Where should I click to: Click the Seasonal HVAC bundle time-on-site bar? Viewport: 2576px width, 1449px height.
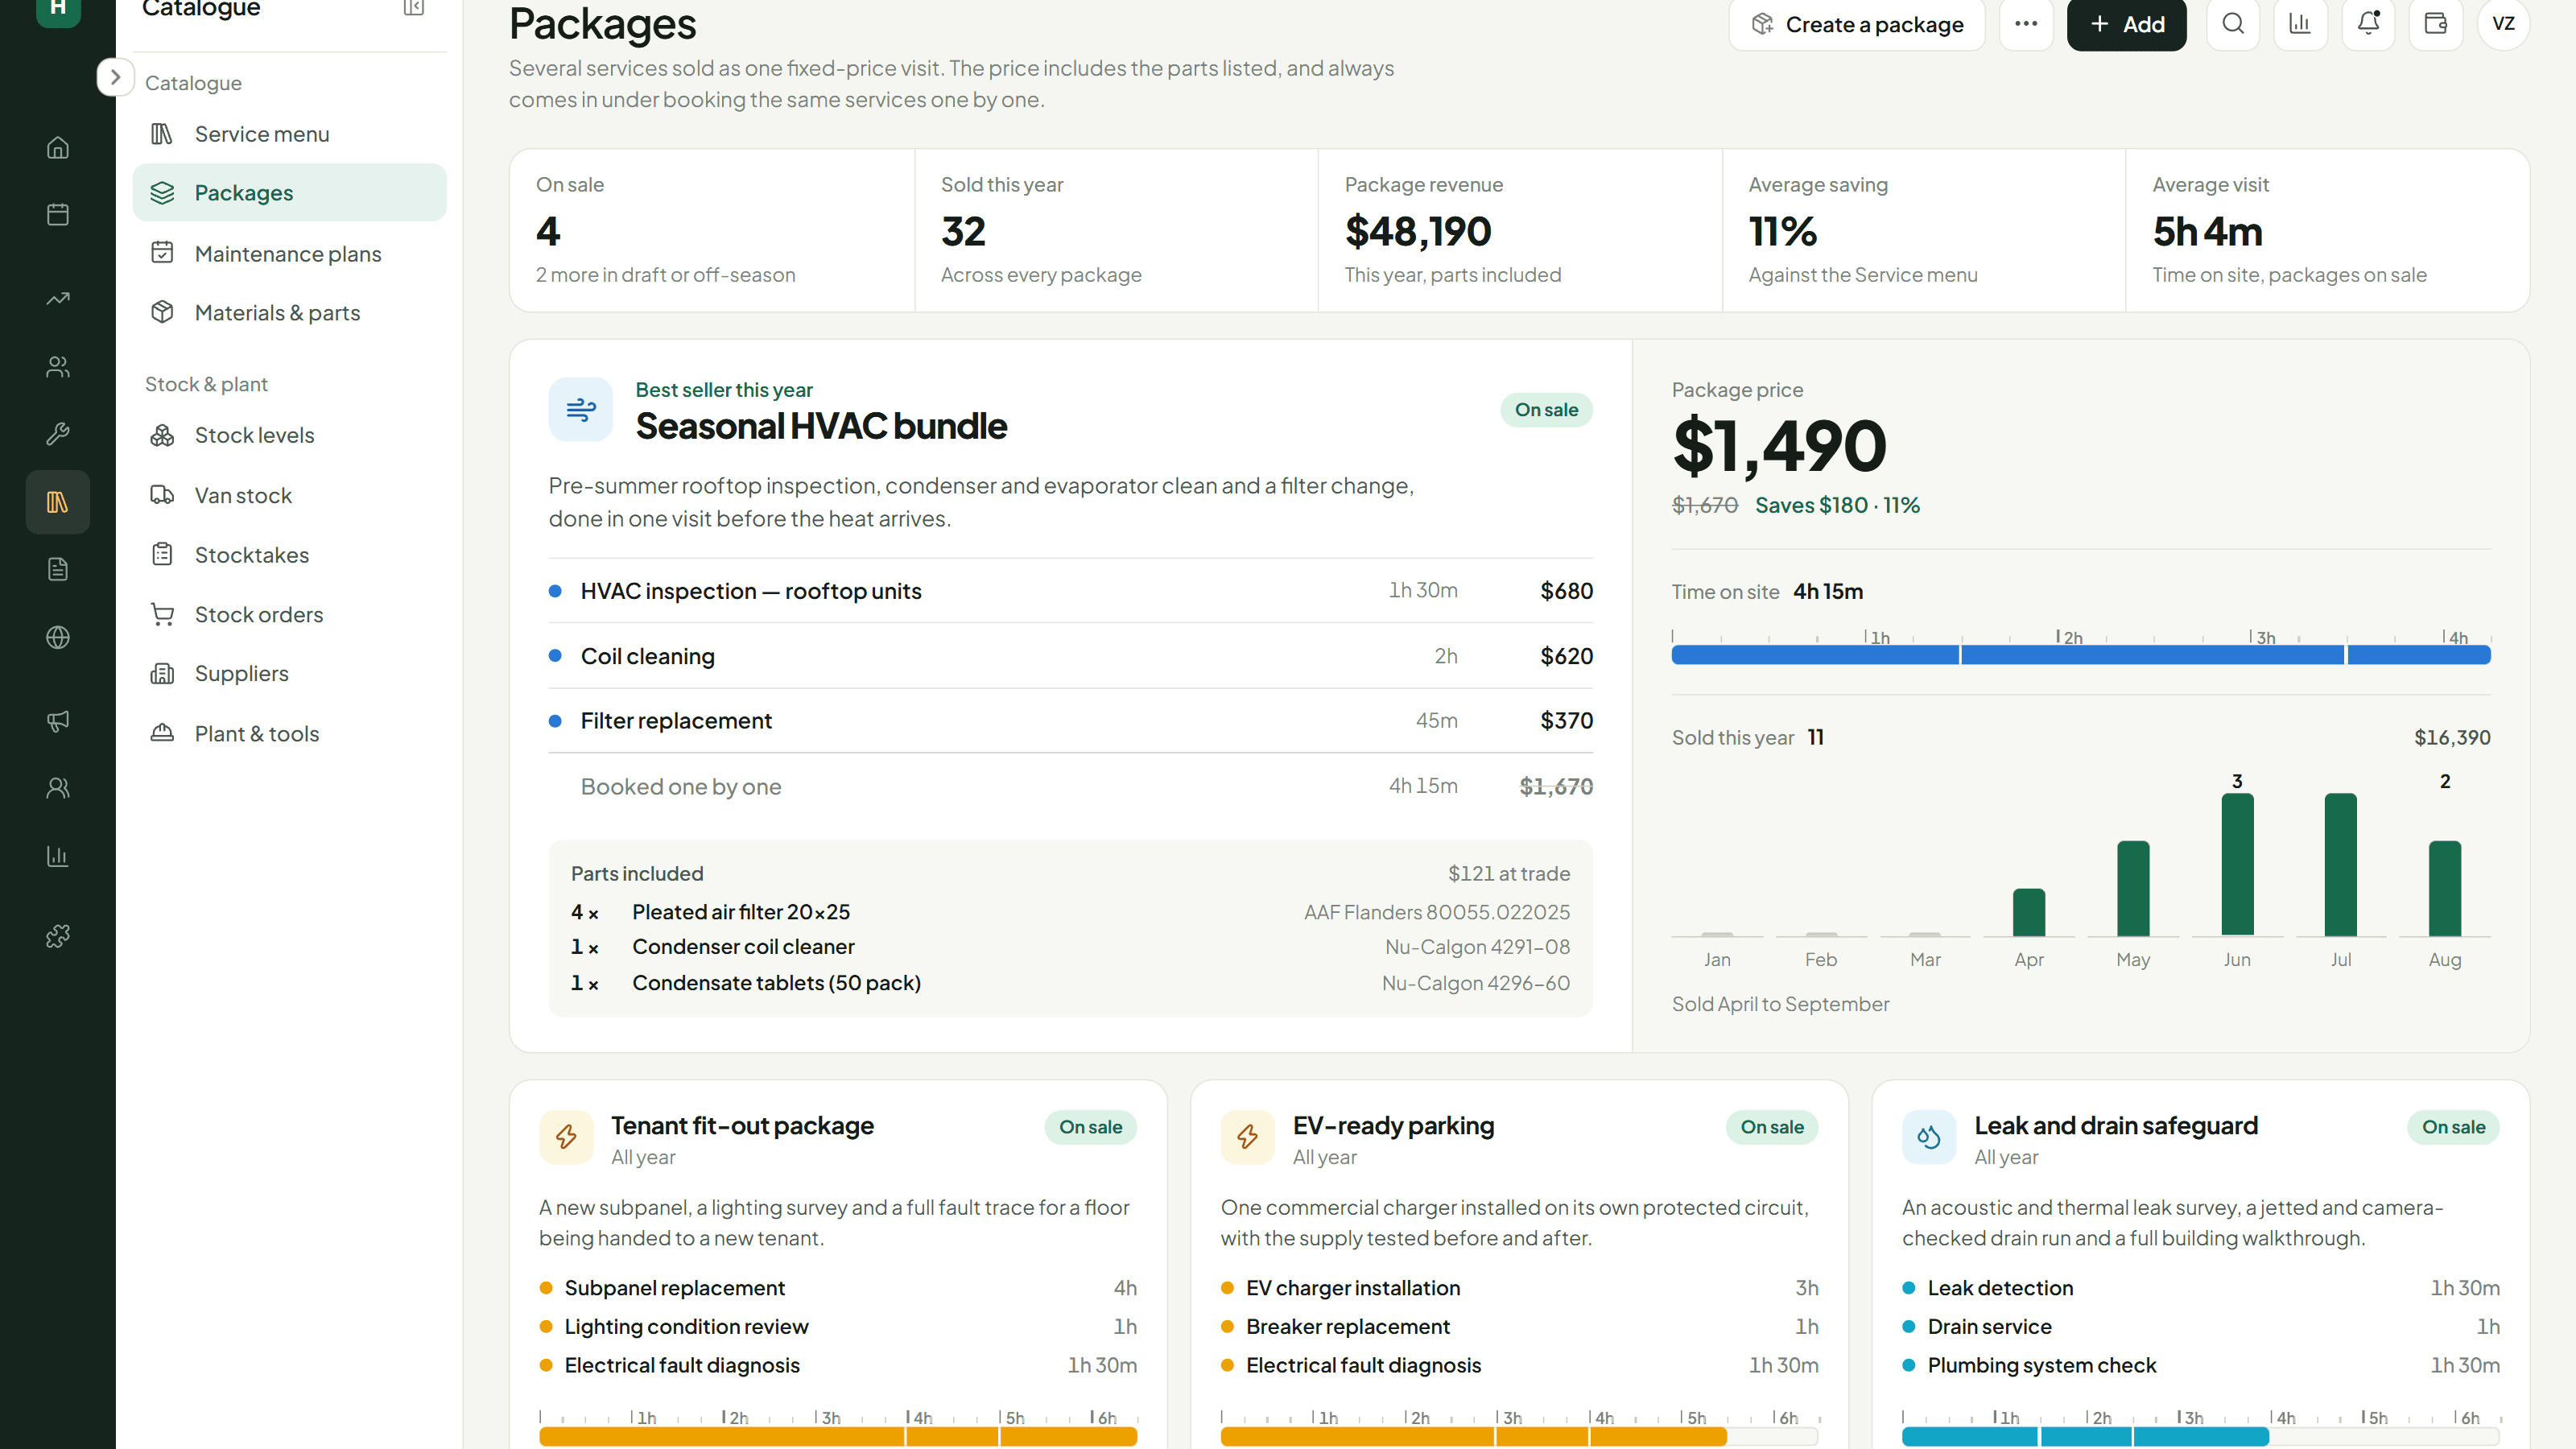point(2081,655)
